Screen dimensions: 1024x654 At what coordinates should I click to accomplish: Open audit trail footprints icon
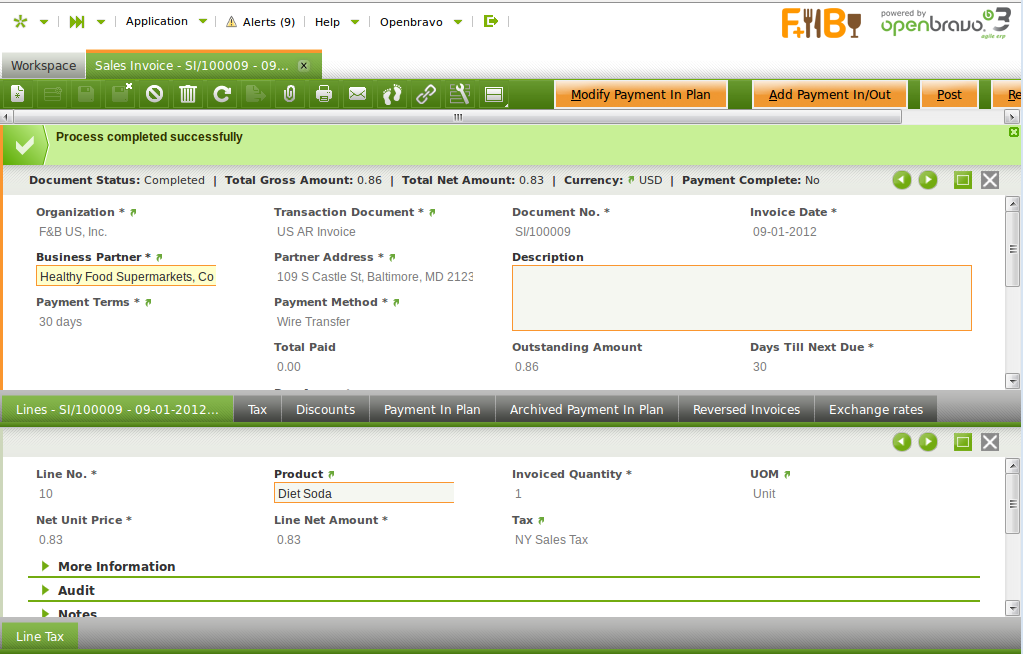tap(392, 94)
